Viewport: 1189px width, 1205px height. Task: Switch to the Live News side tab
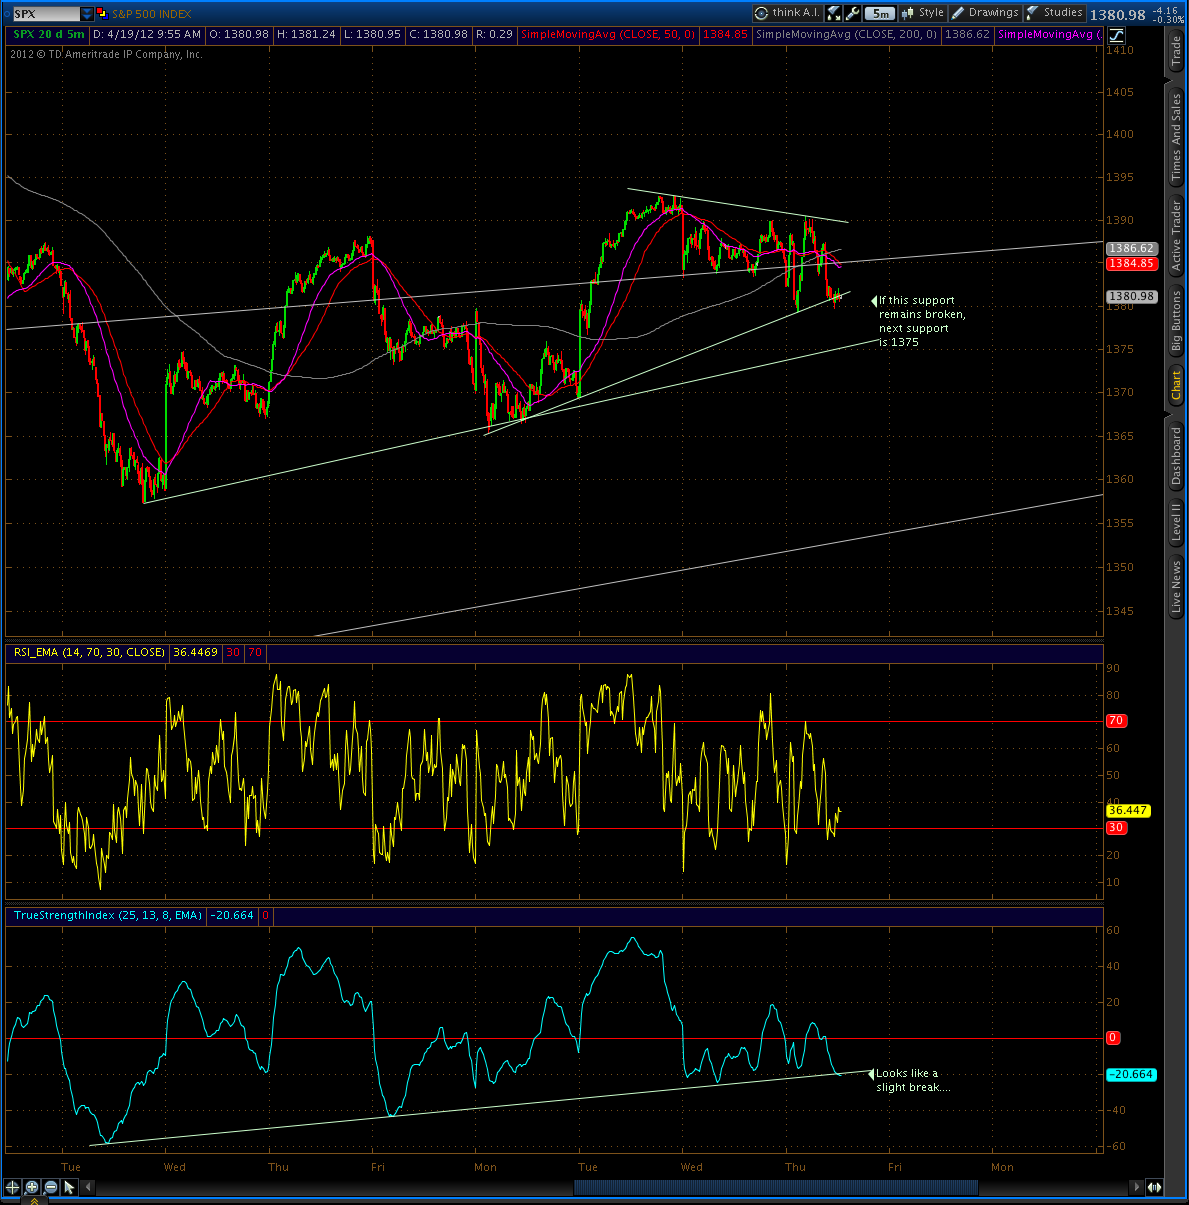tap(1176, 586)
